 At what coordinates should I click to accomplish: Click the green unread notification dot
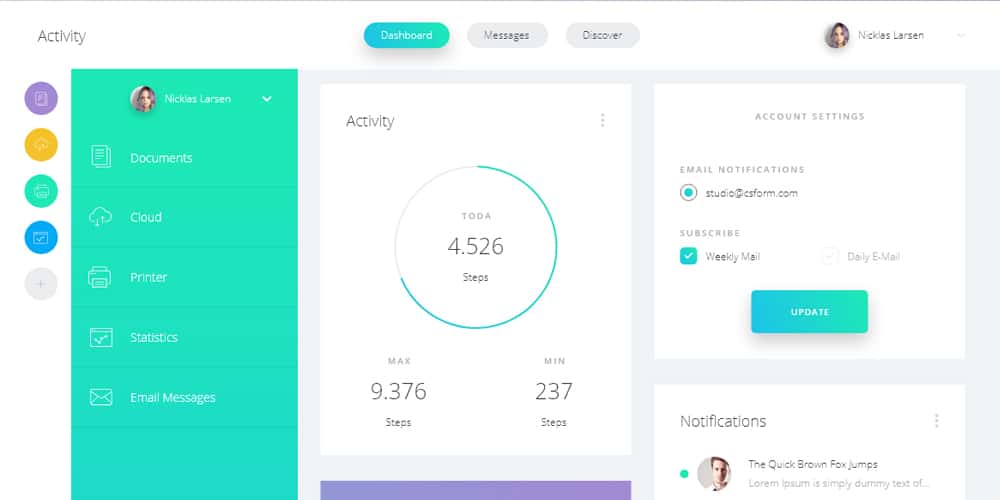684,474
